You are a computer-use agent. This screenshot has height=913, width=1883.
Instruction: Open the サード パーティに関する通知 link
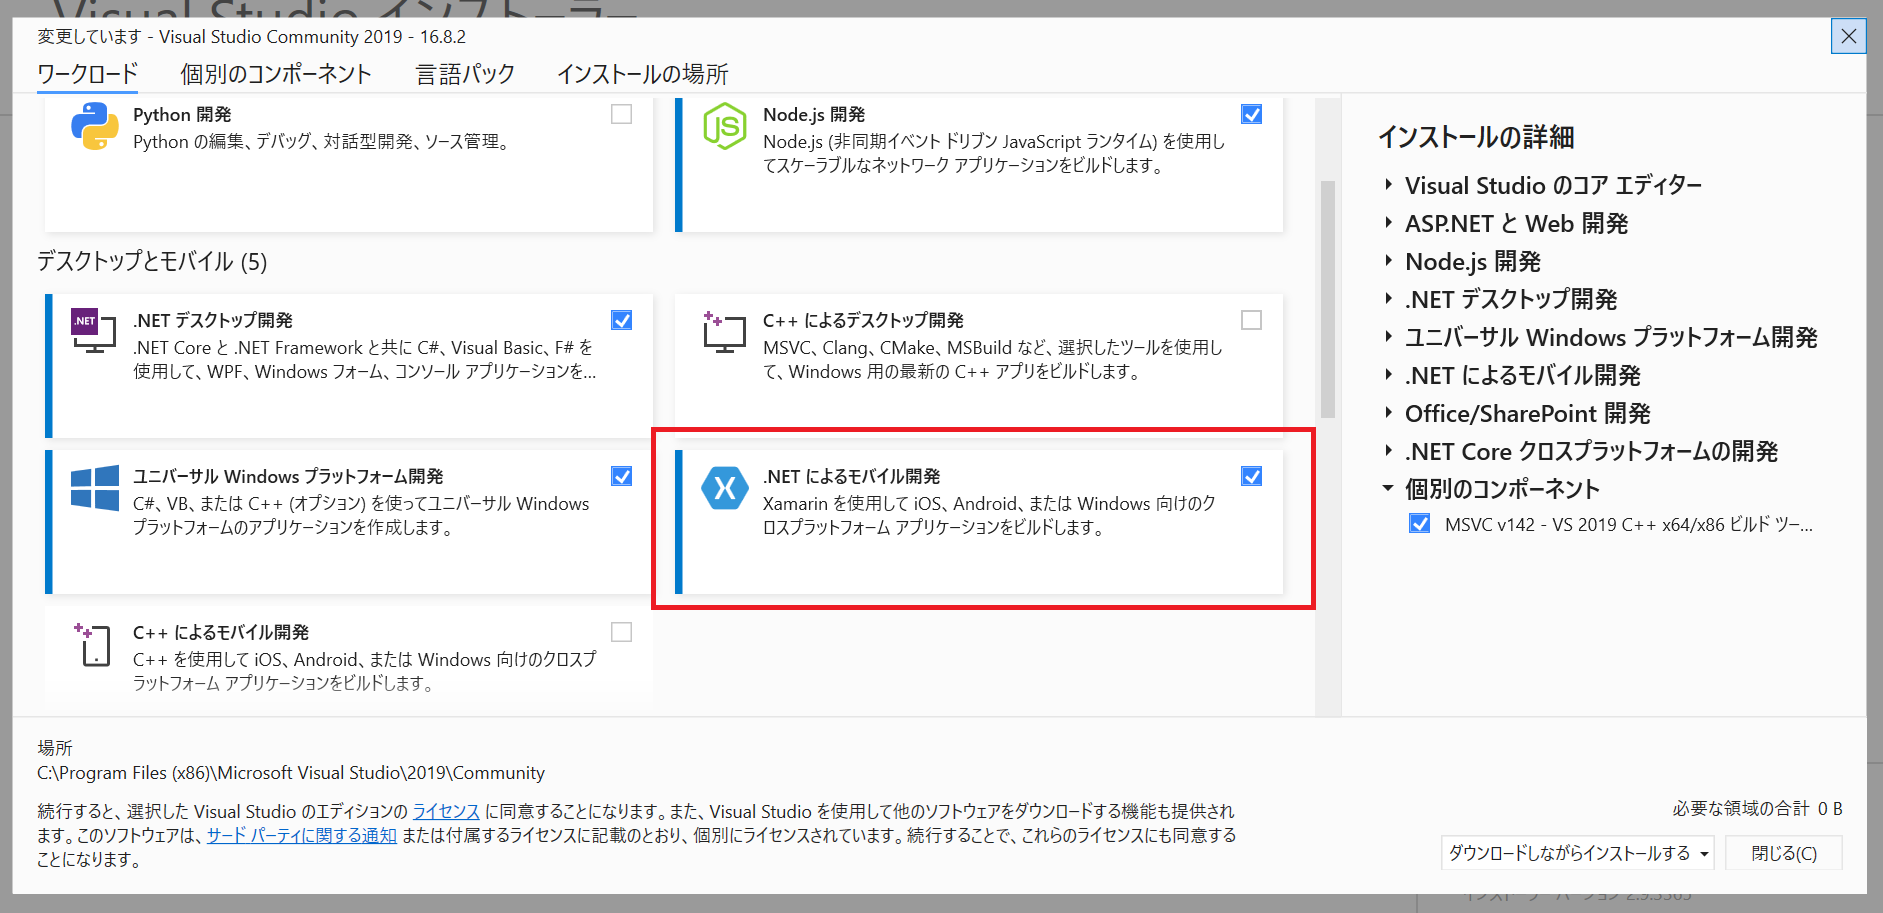[x=302, y=835]
